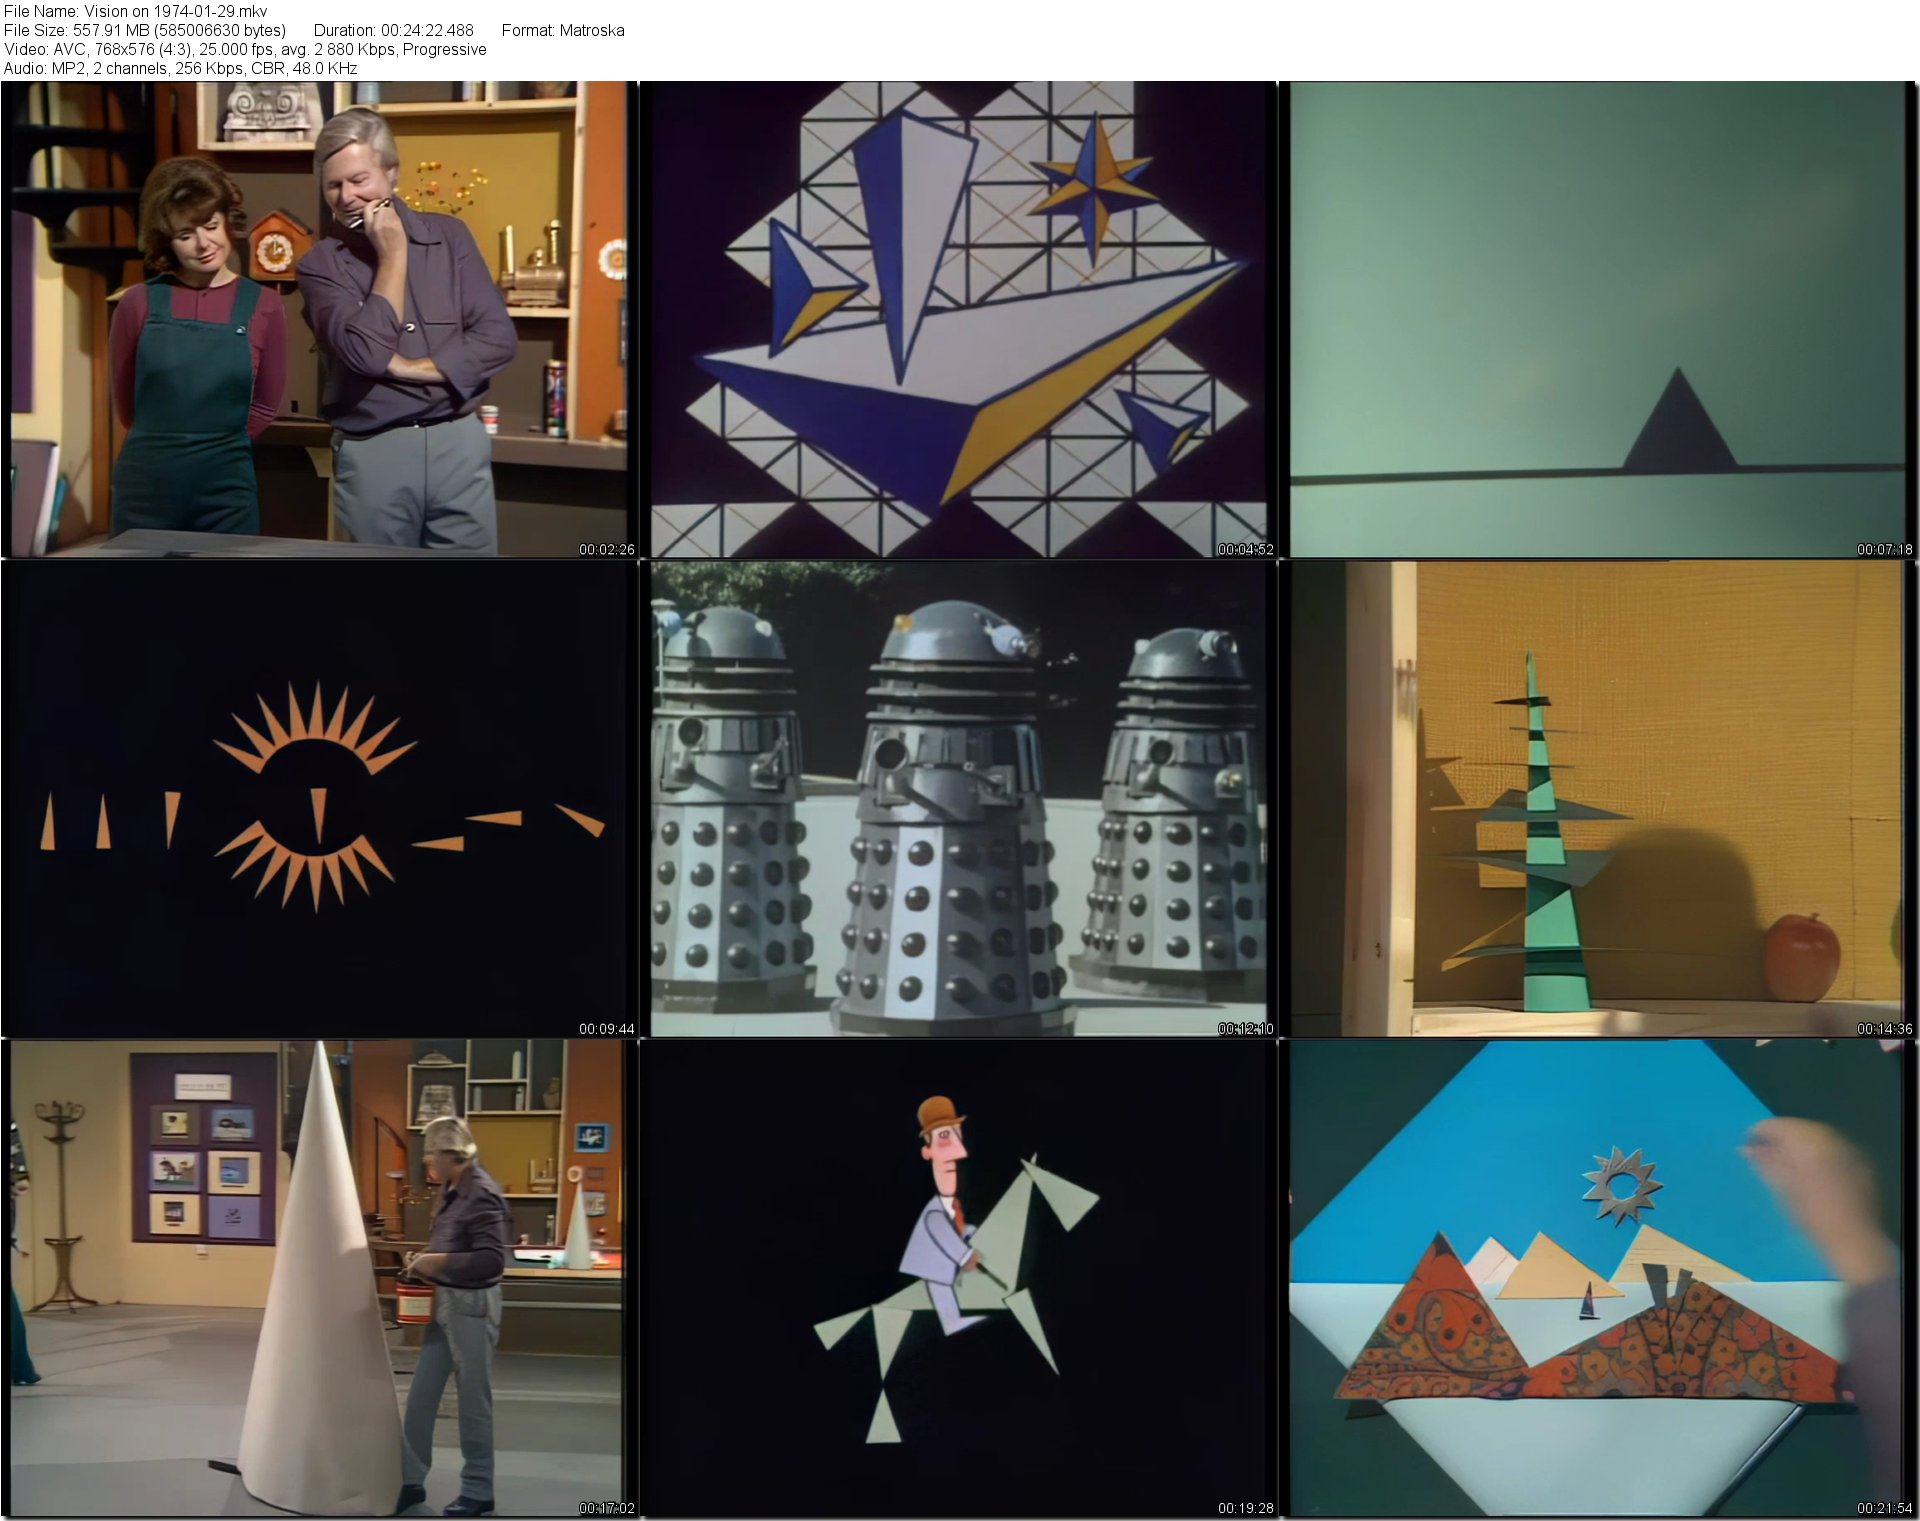
Task: Click the 00:09:44 timestamp label
Action: coord(606,1029)
